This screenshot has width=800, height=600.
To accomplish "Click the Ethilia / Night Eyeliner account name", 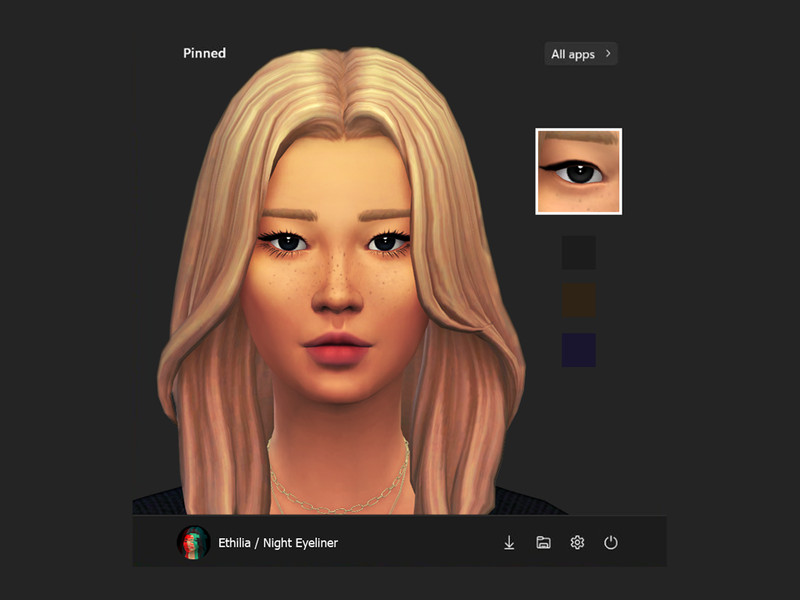I will tap(278, 543).
